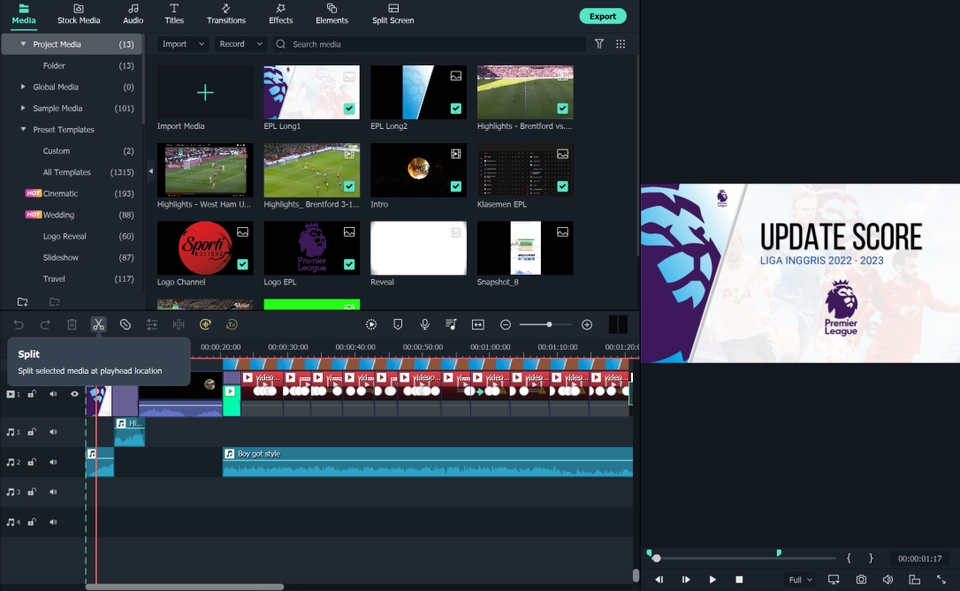Expand preview with diagonal arrows icon
Screen dimensions: 960x591
[x=941, y=579]
